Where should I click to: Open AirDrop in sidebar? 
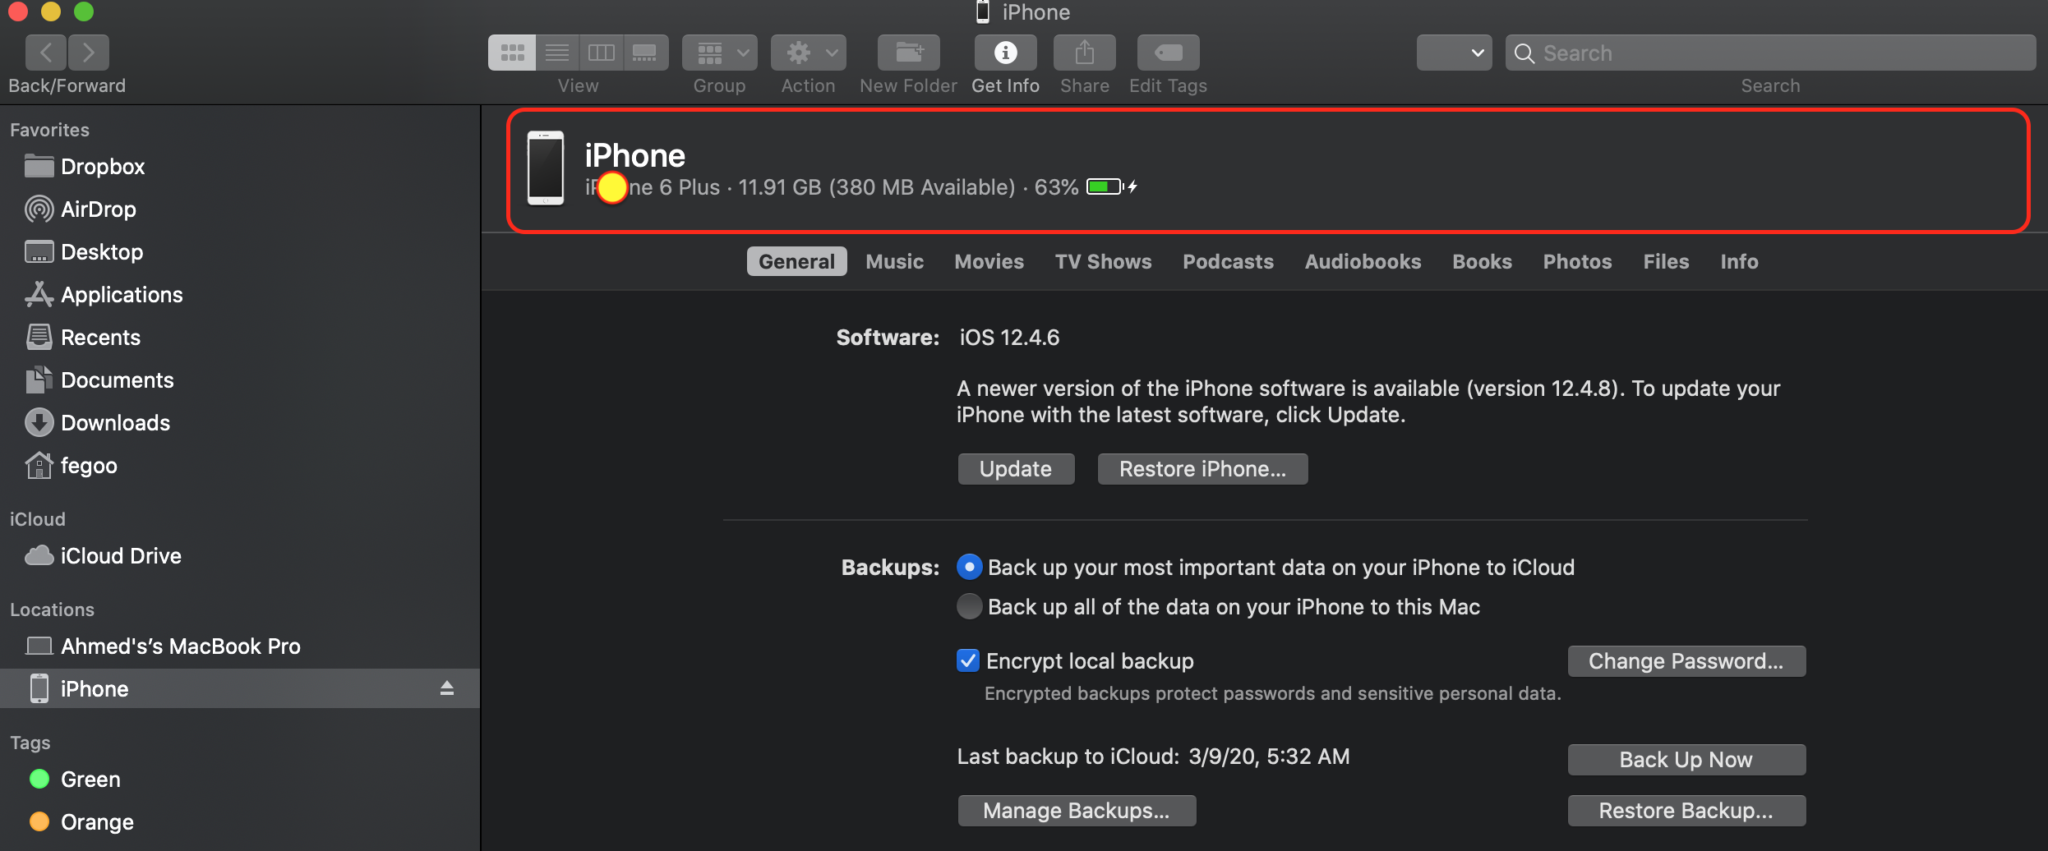click(x=98, y=209)
